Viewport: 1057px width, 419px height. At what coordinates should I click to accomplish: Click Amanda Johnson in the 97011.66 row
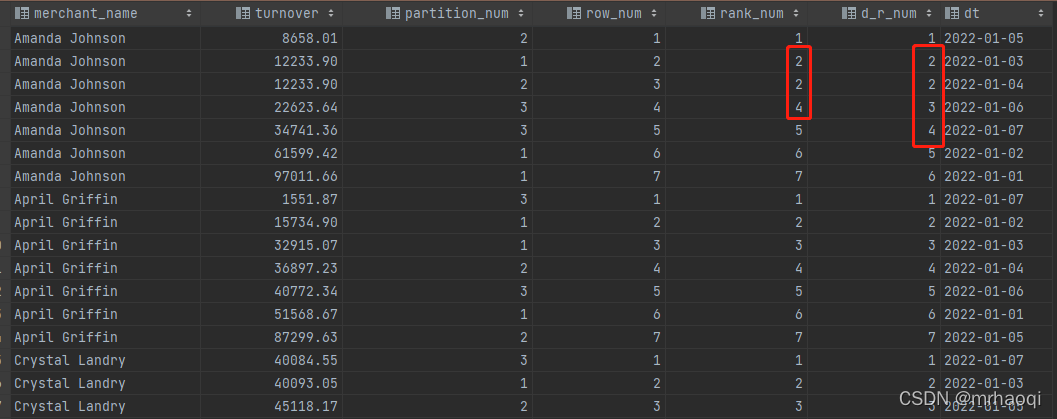coord(69,176)
